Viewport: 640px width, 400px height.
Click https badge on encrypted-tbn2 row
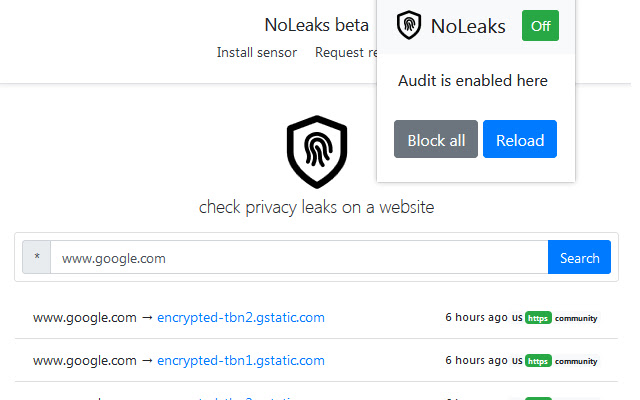(x=538, y=318)
